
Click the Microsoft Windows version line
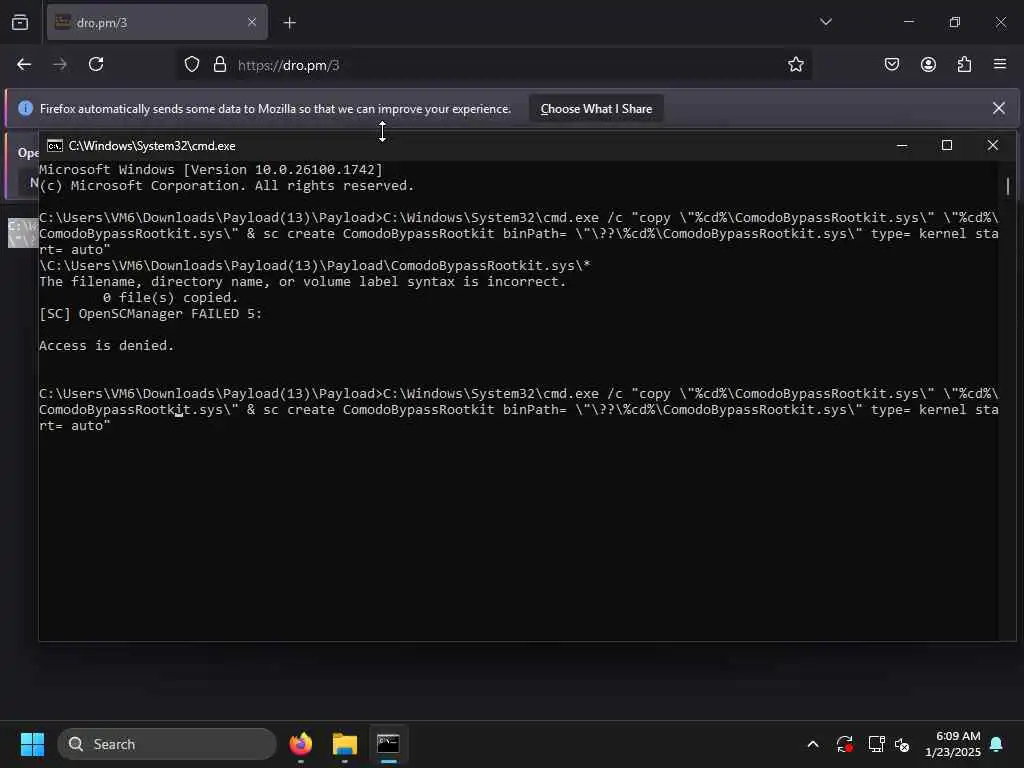pos(211,170)
